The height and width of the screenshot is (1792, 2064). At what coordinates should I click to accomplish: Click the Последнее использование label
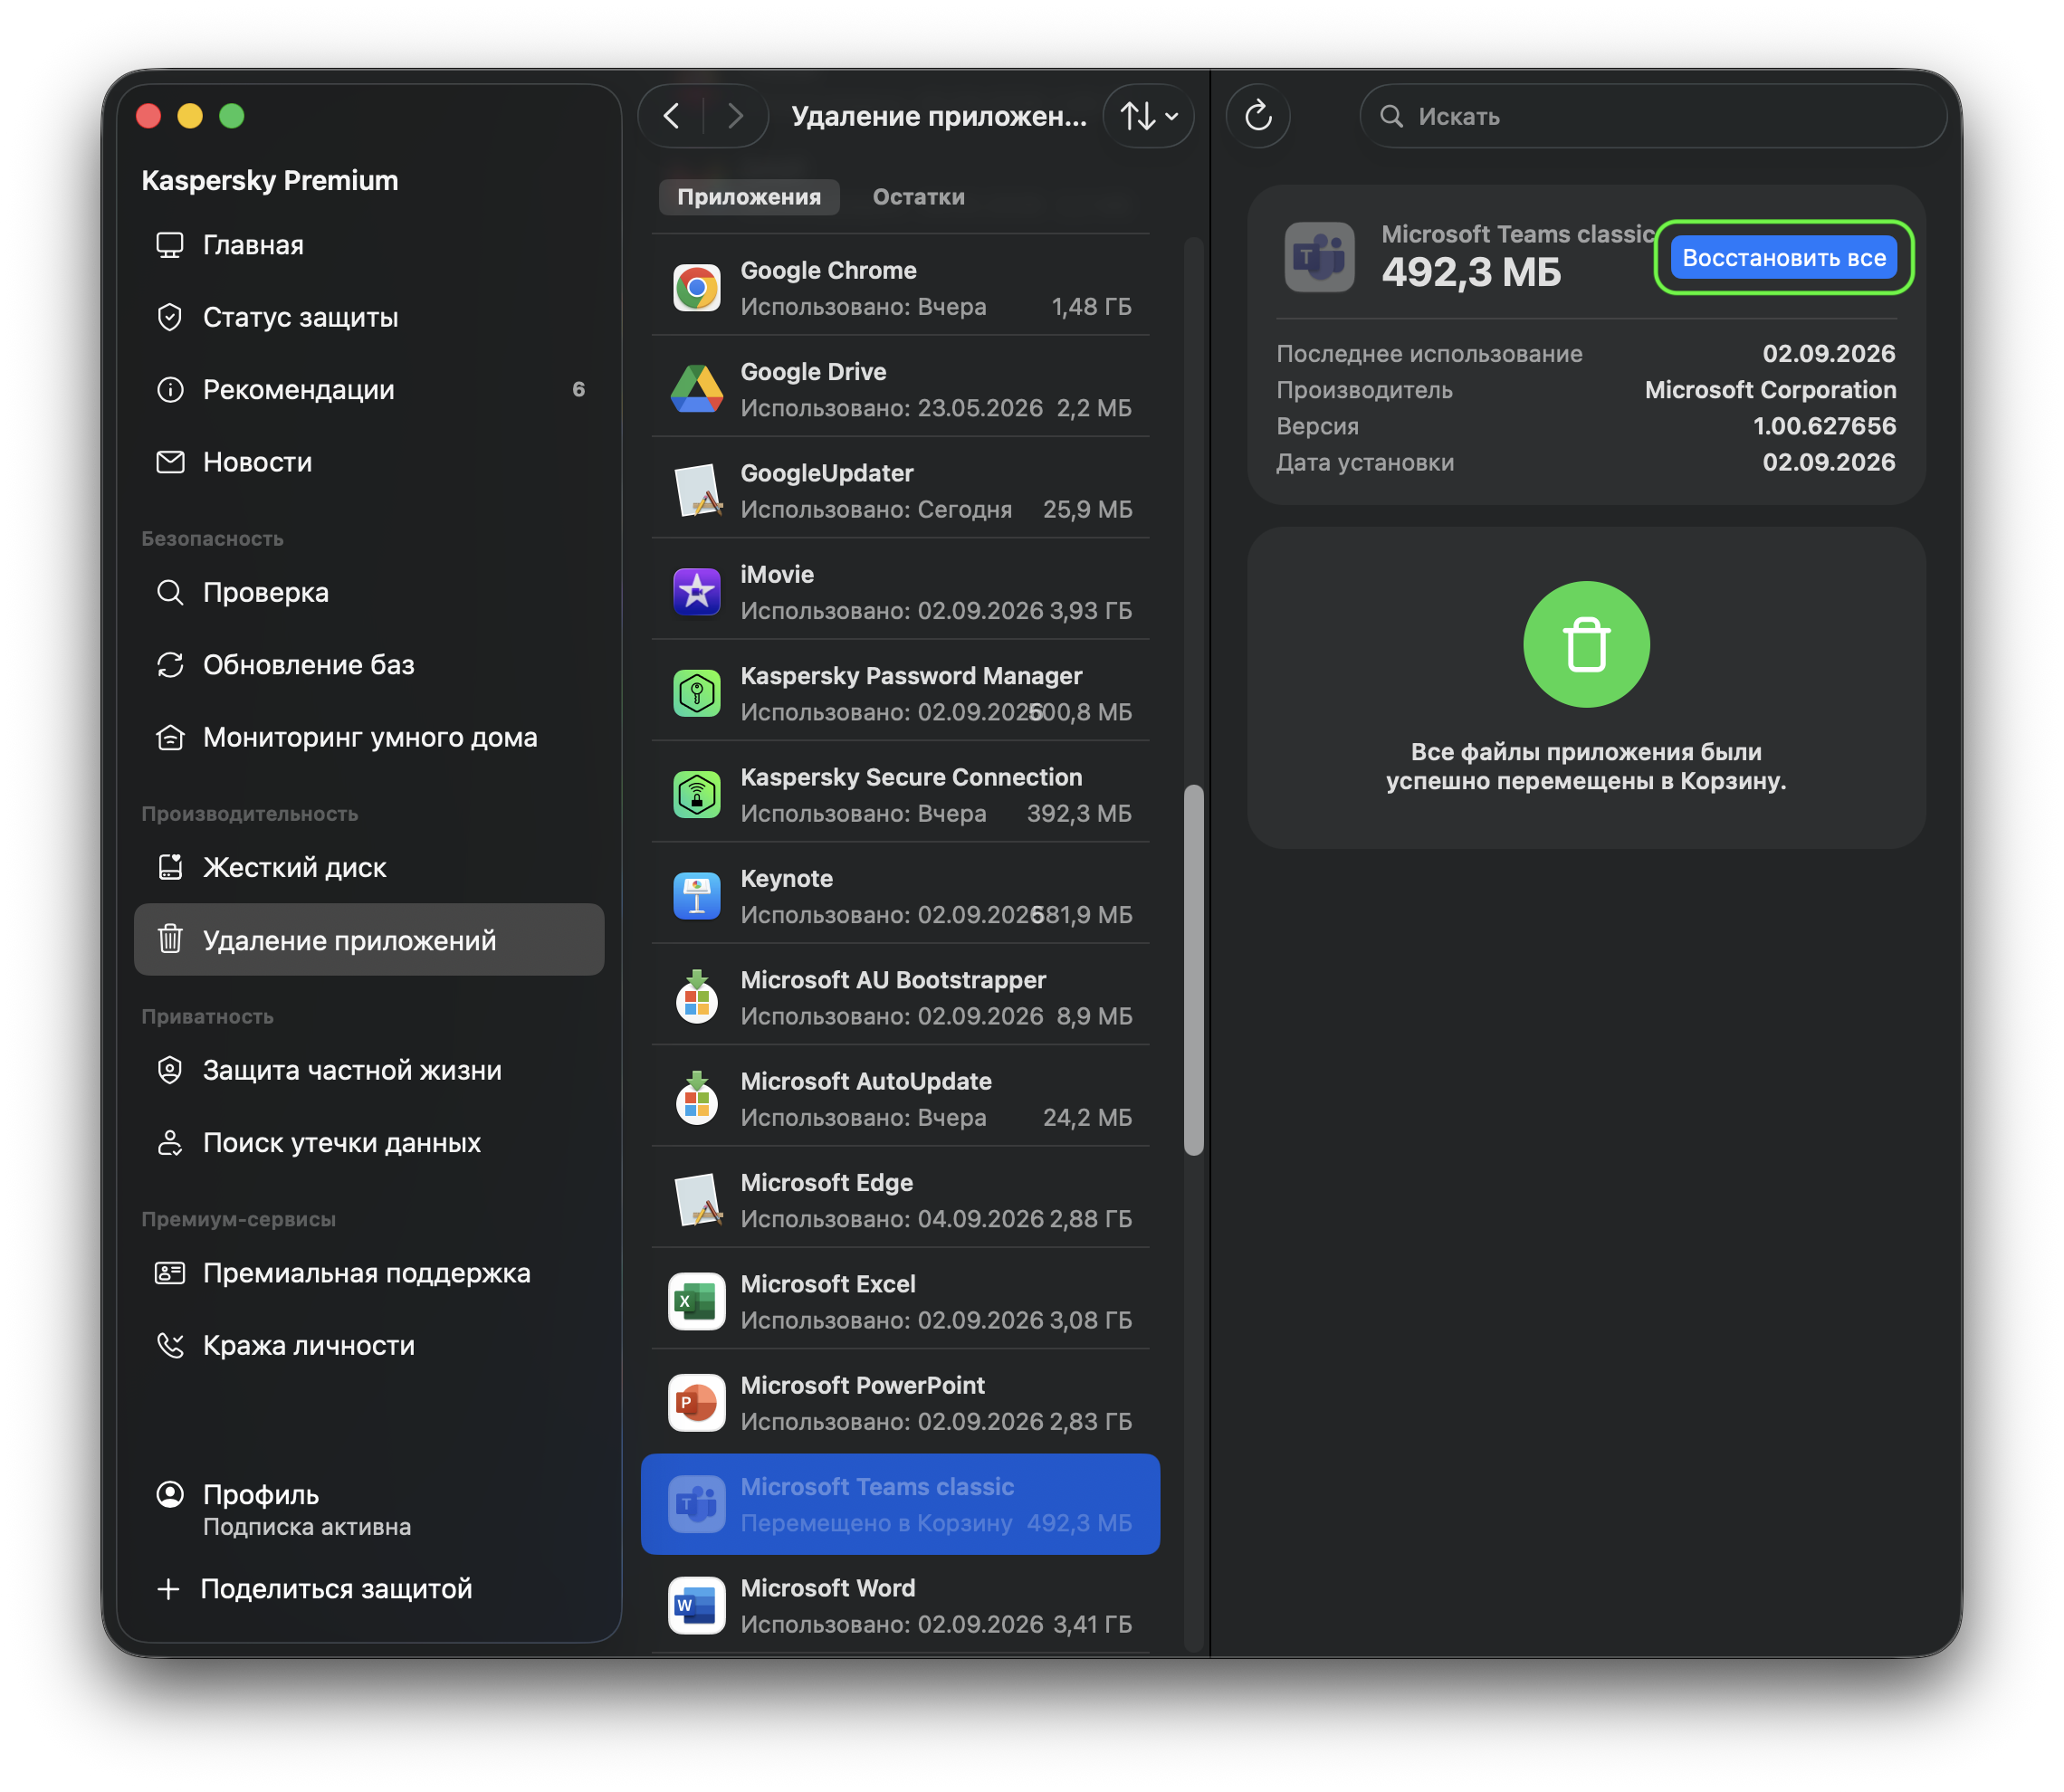tap(1429, 353)
